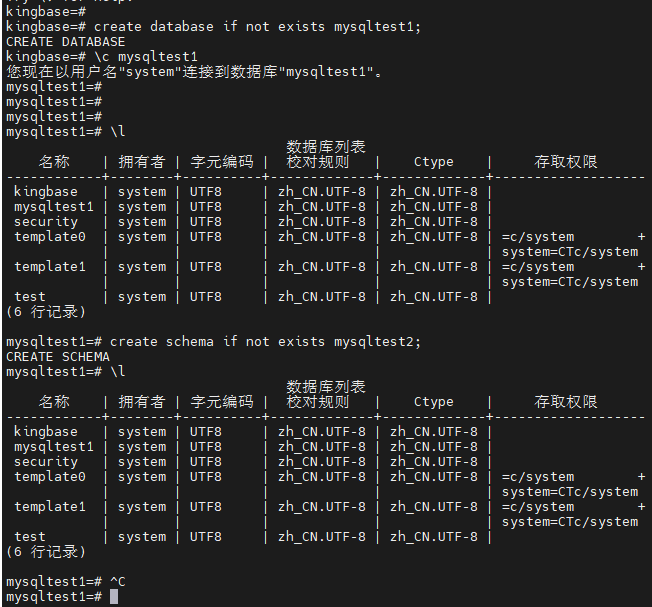The height and width of the screenshot is (607, 652).
Task: Click the "create database if not exists mysqltest1;" command
Action: 258,27
